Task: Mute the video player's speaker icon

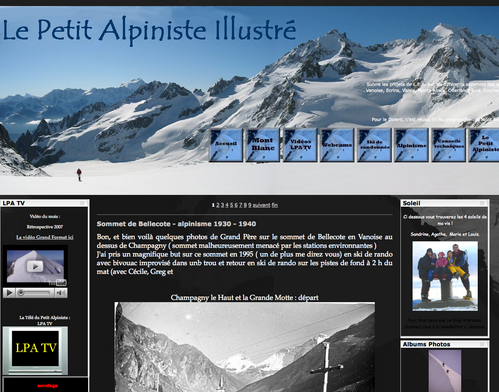Action: (x=61, y=293)
